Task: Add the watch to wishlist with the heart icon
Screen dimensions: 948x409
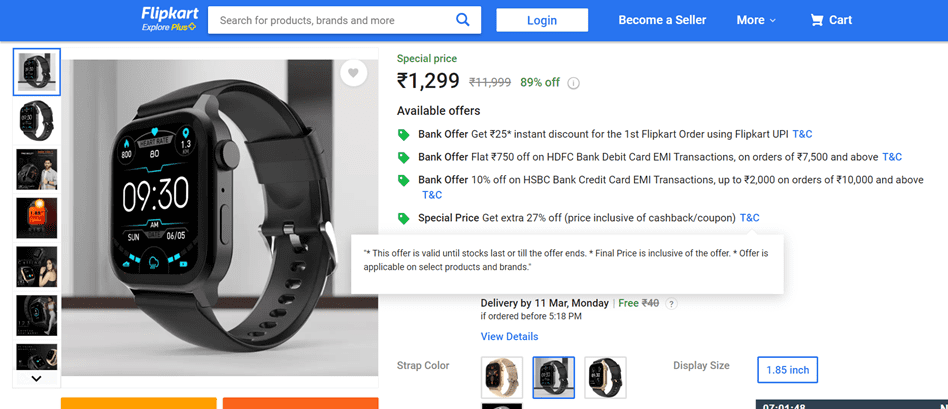Action: tap(352, 73)
